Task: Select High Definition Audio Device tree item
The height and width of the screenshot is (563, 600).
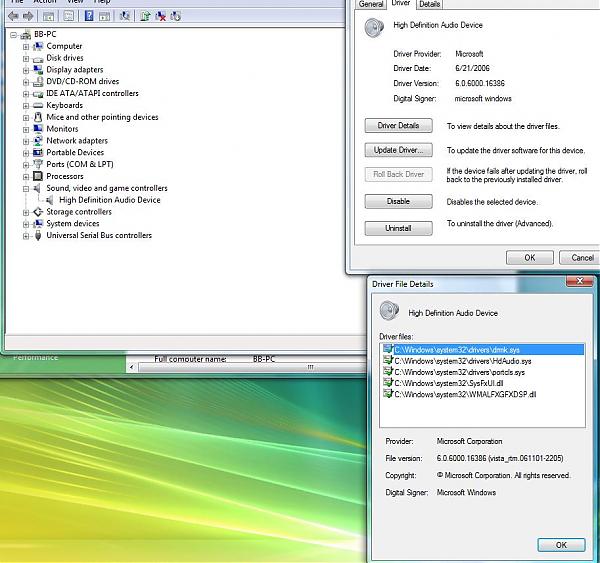Action: coord(109,200)
